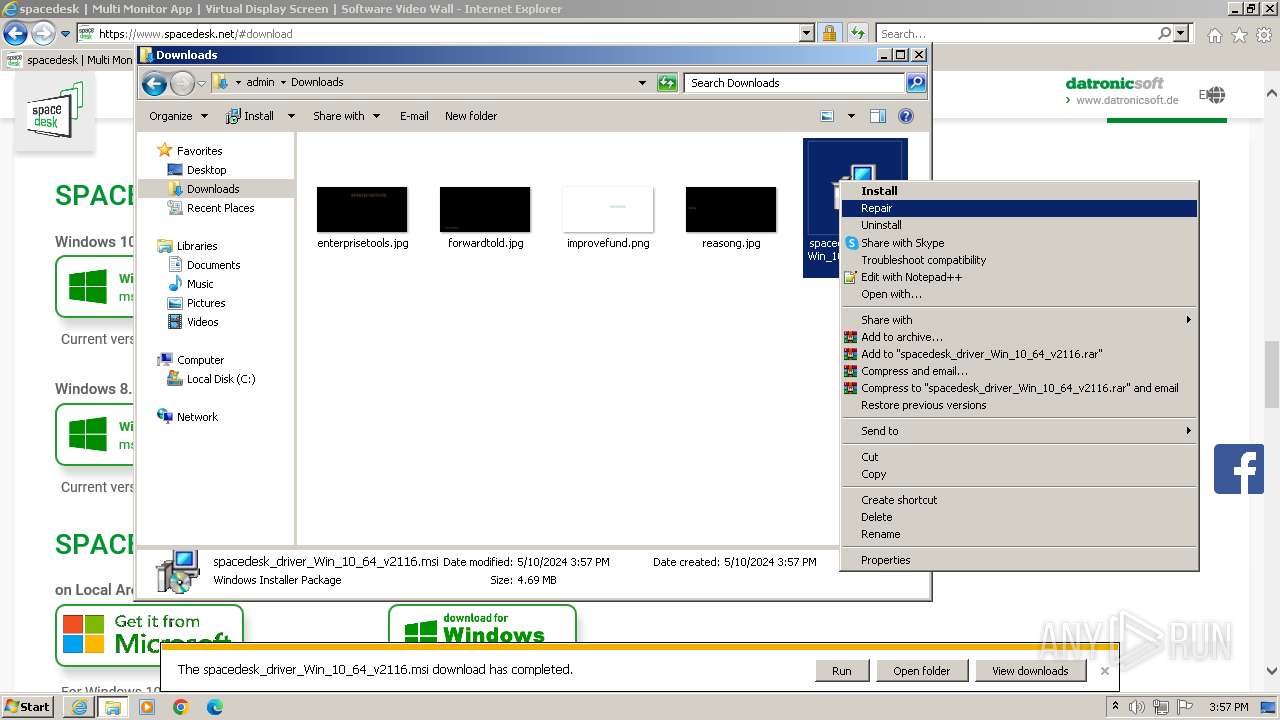The height and width of the screenshot is (720, 1280).
Task: Click the webpage vertical scrollbar thumb
Action: [x=1272, y=375]
